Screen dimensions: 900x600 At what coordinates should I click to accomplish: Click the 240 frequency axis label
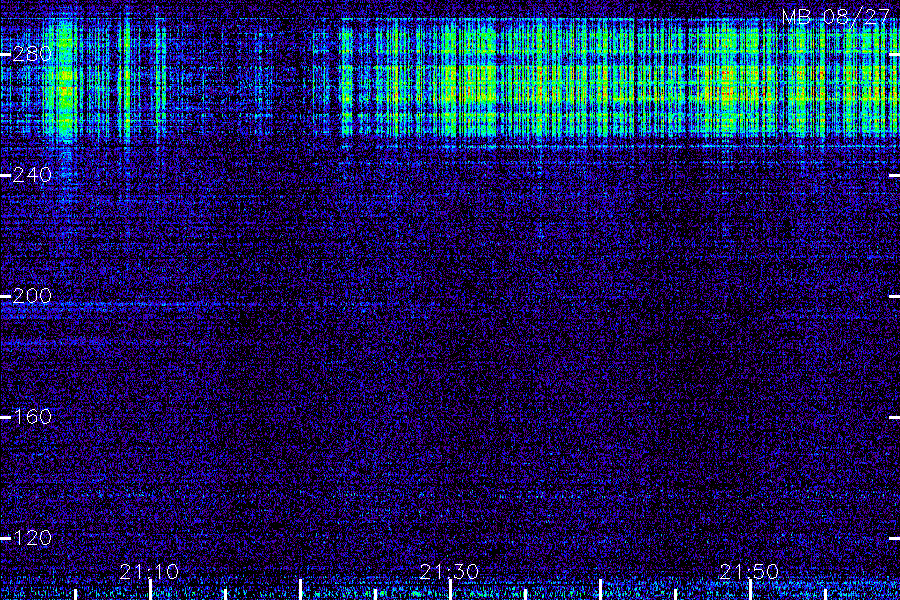tap(32, 175)
